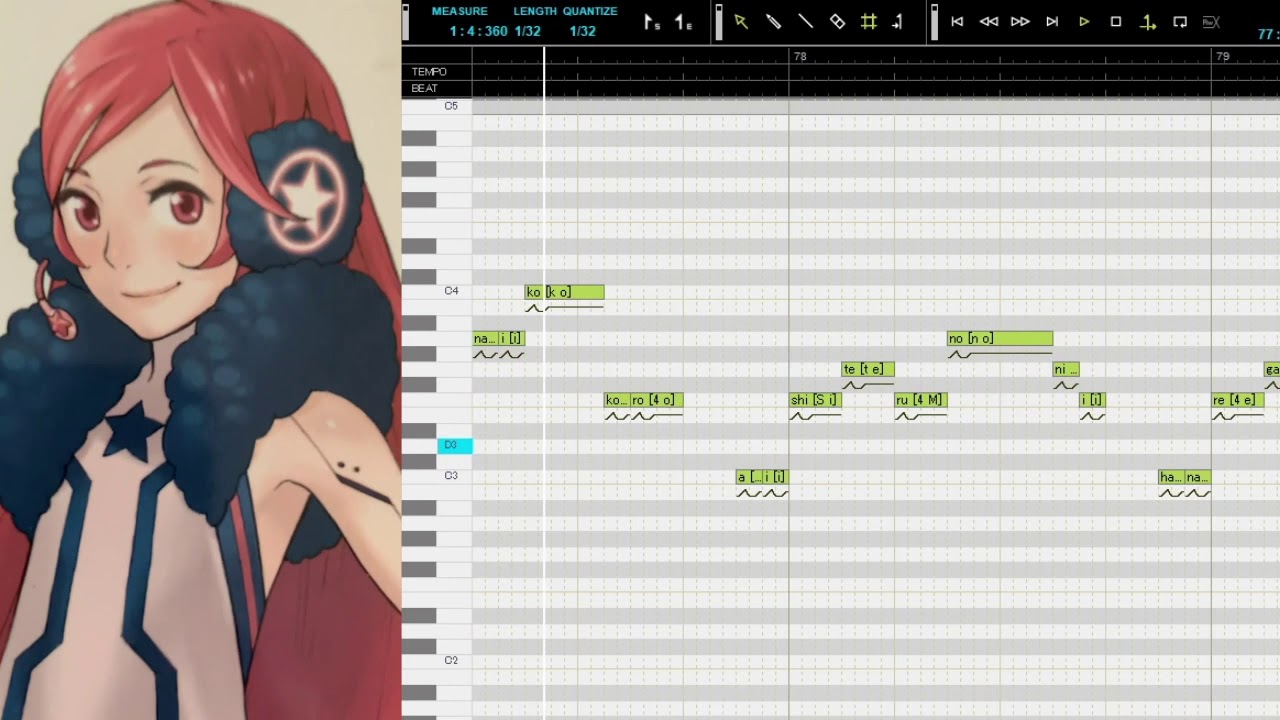Select the line tool
This screenshot has width=1280, height=720.
click(805, 21)
